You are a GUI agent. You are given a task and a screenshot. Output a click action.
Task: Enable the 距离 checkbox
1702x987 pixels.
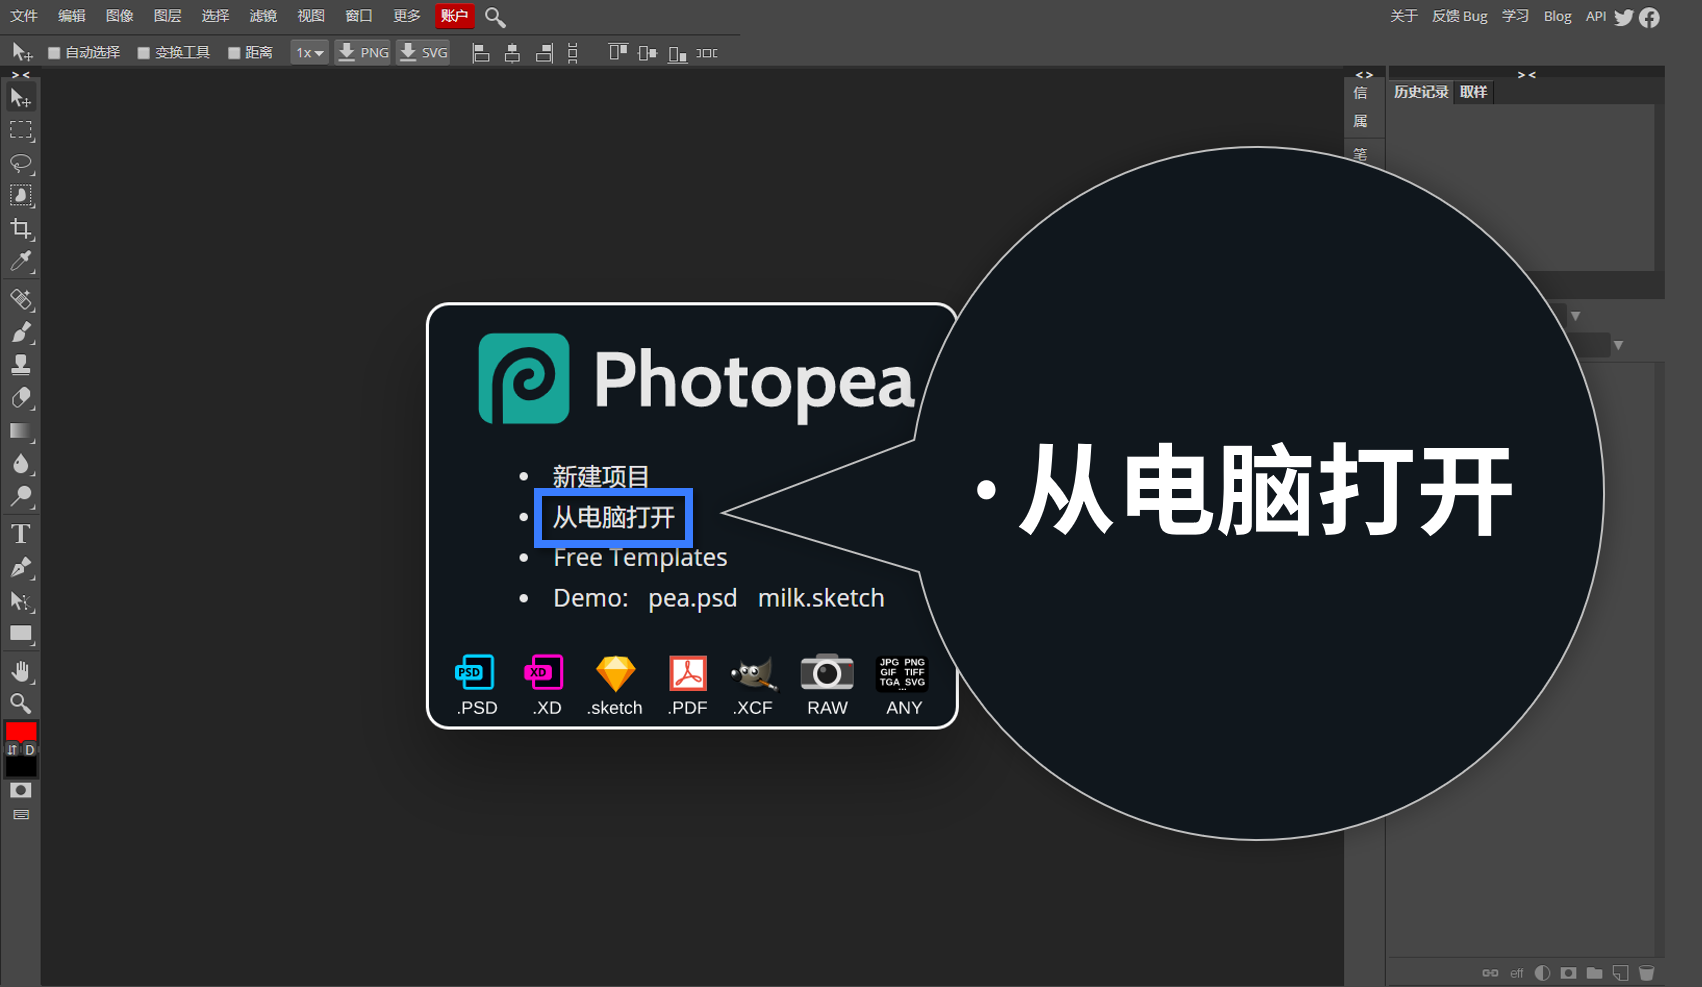(x=234, y=53)
